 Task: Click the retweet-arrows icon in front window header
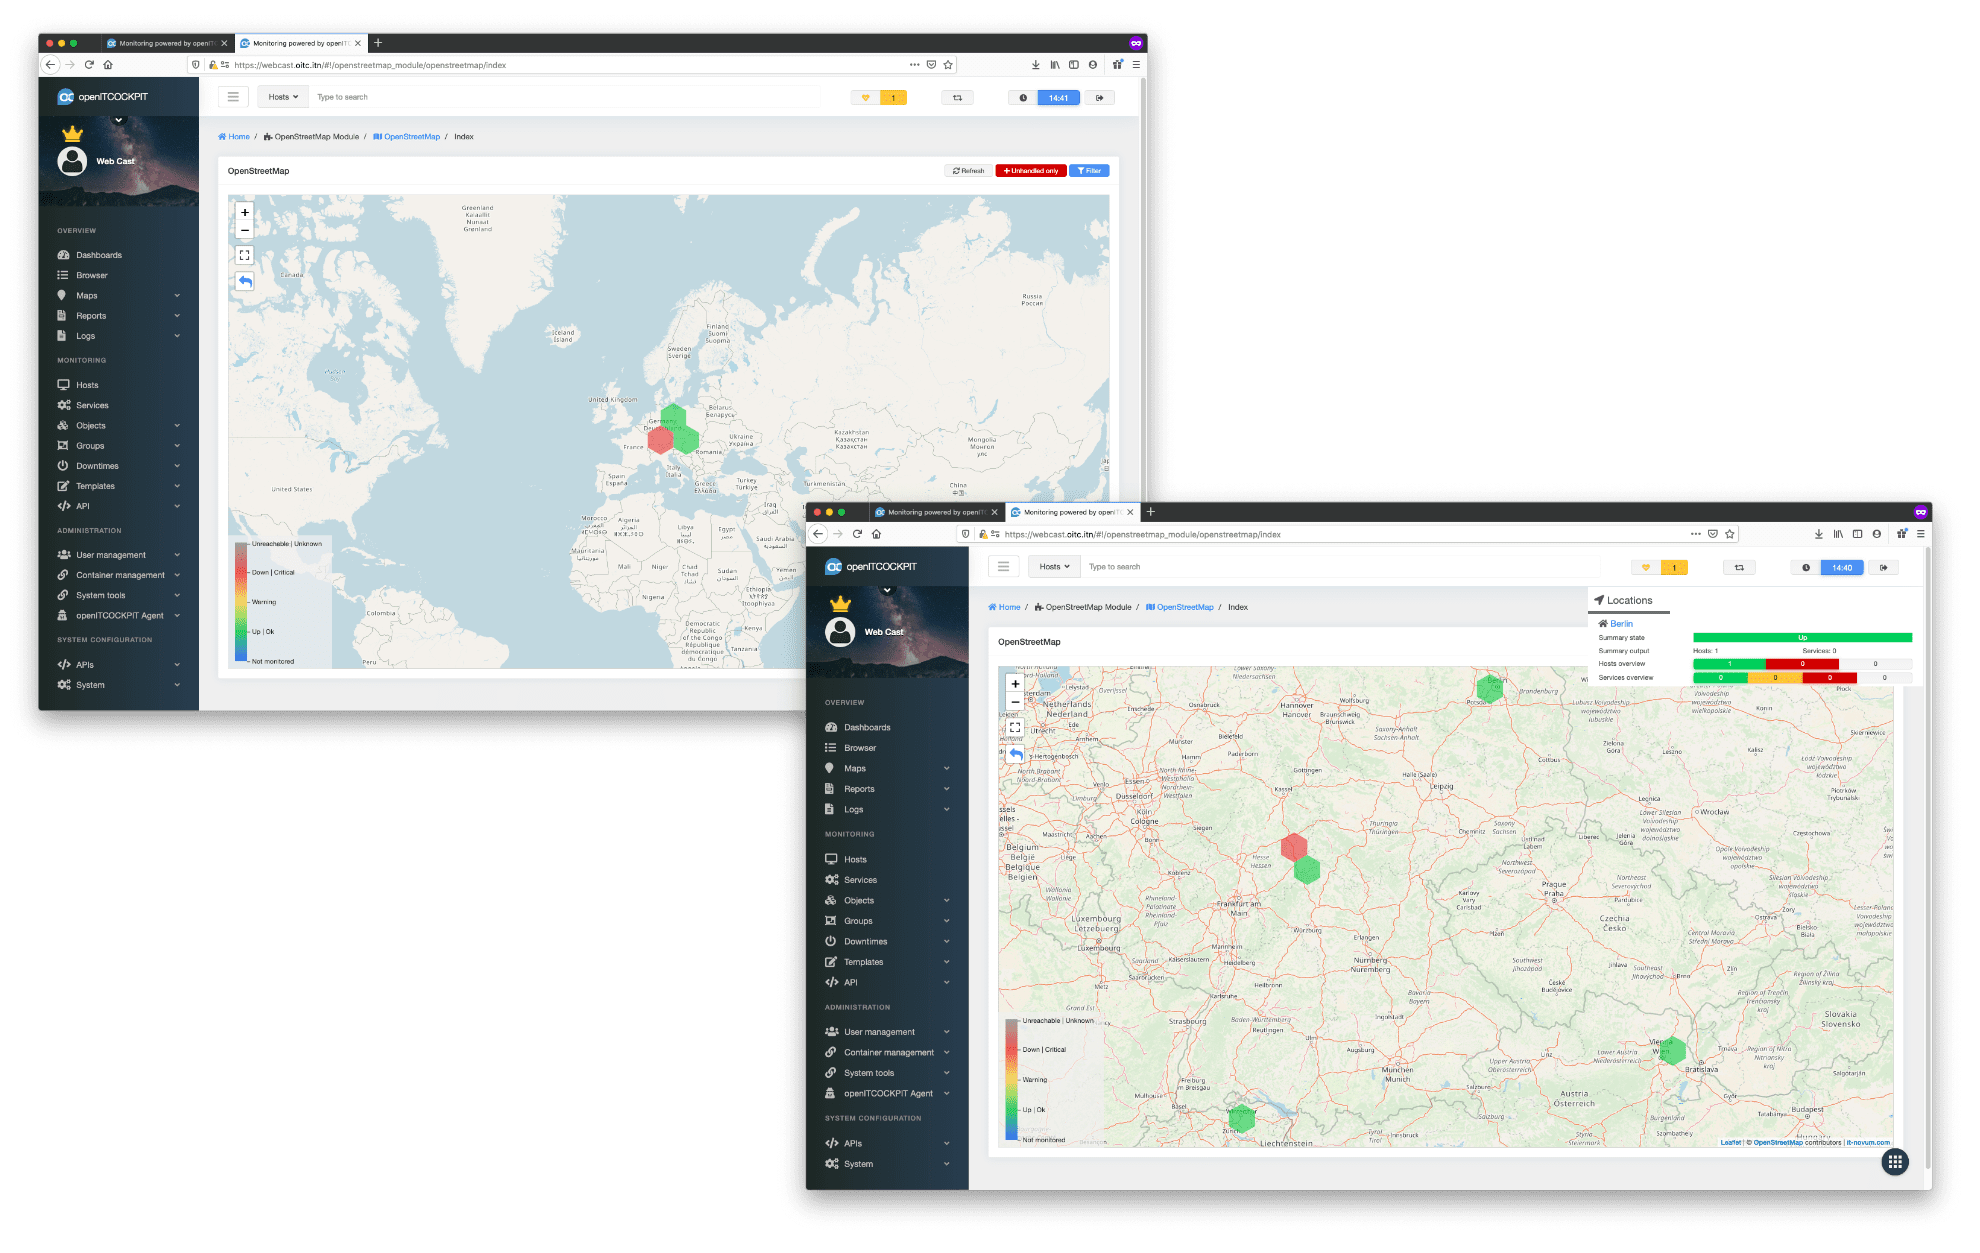pyautogui.click(x=1739, y=568)
